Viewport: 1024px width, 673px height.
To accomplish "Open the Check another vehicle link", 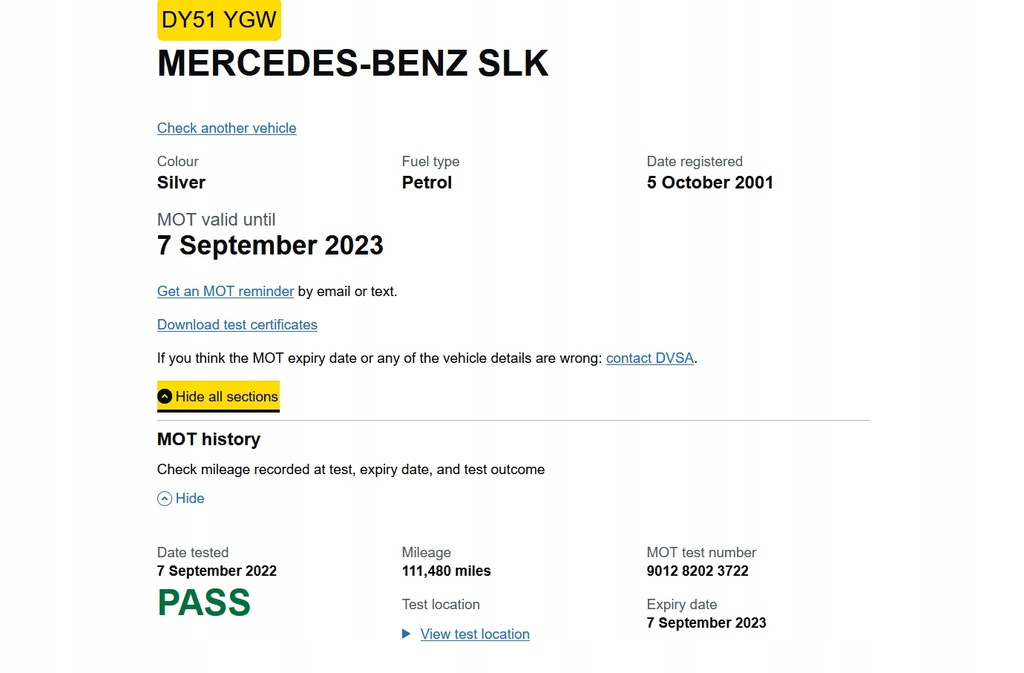I will click(x=226, y=128).
